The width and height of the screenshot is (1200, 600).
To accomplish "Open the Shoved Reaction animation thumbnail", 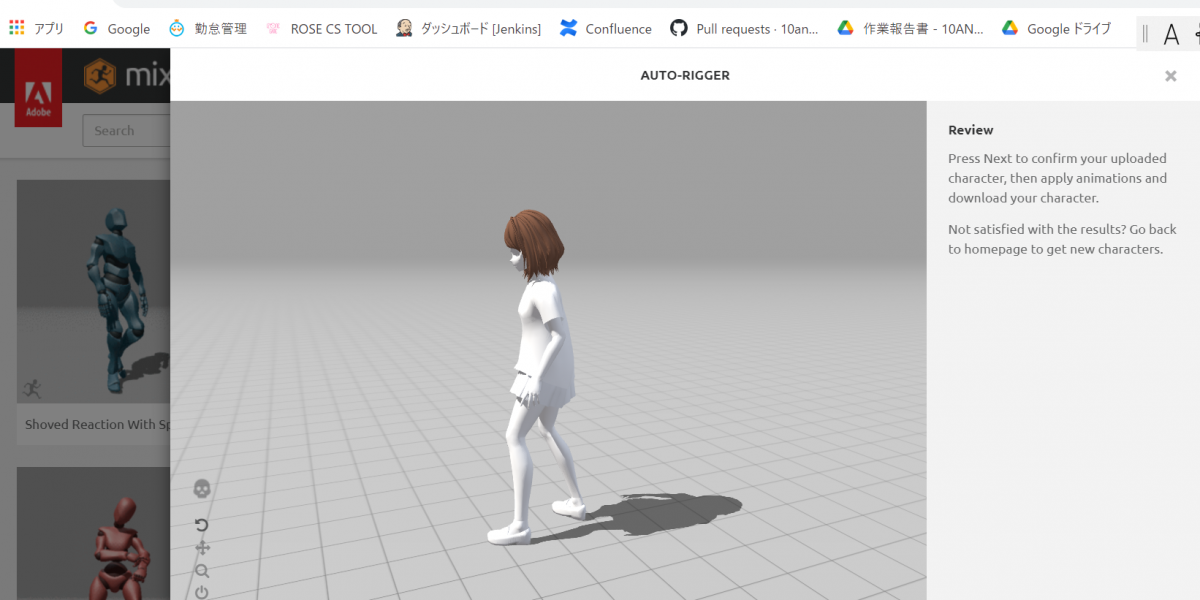I will (x=93, y=292).
